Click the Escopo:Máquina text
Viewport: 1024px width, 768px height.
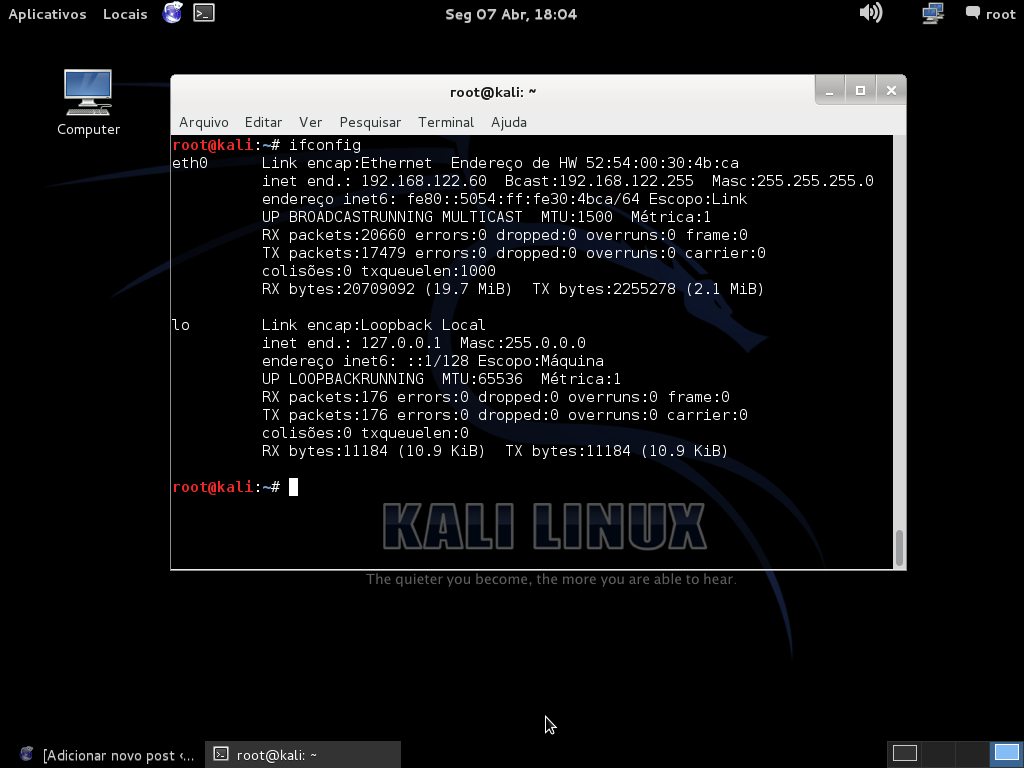point(541,360)
